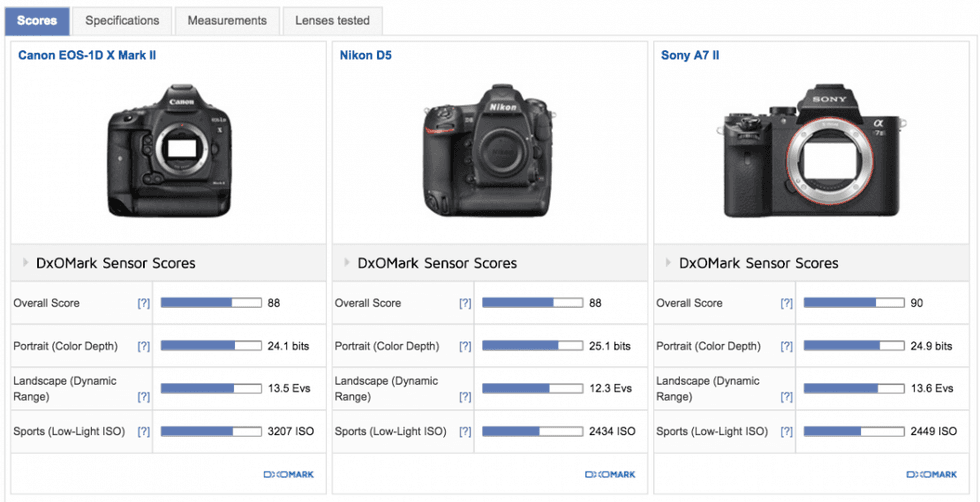Click the Nikon D5 camera image
This screenshot has height=502, width=980.
click(x=488, y=151)
